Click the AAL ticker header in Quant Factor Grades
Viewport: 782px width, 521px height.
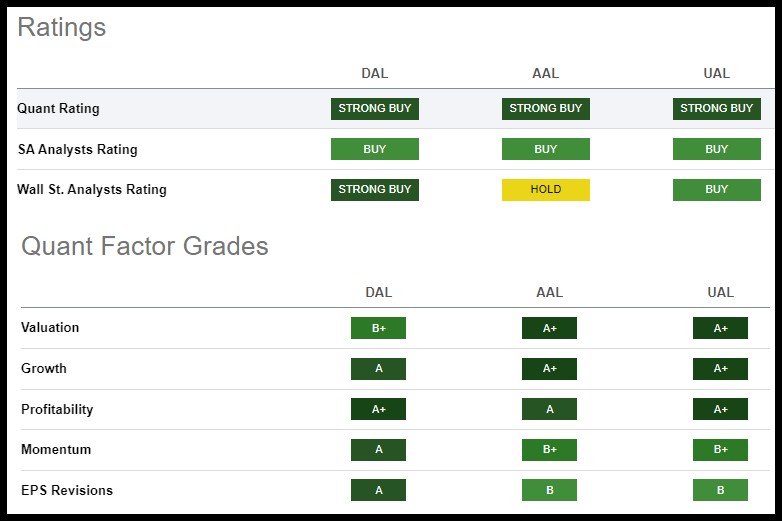pyautogui.click(x=549, y=293)
